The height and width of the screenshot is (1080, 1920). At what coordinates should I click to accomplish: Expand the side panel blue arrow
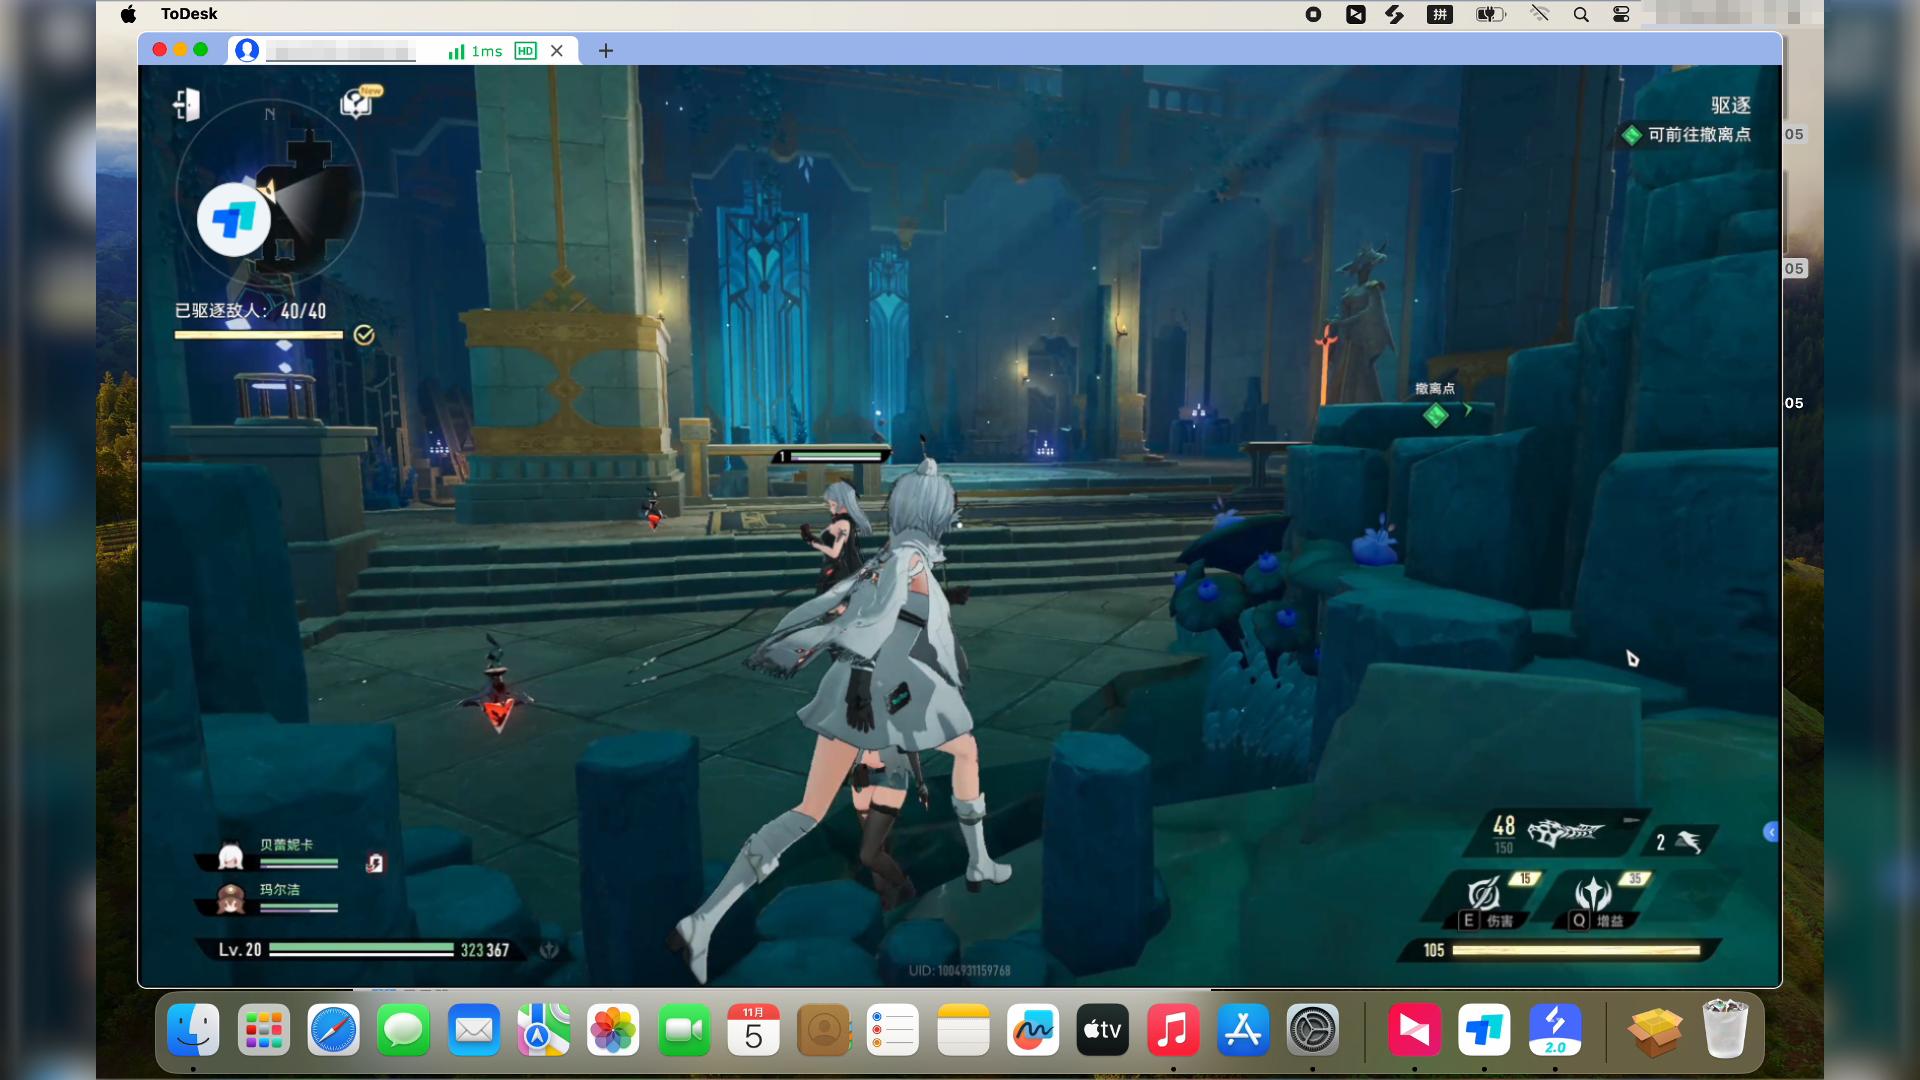1771,832
